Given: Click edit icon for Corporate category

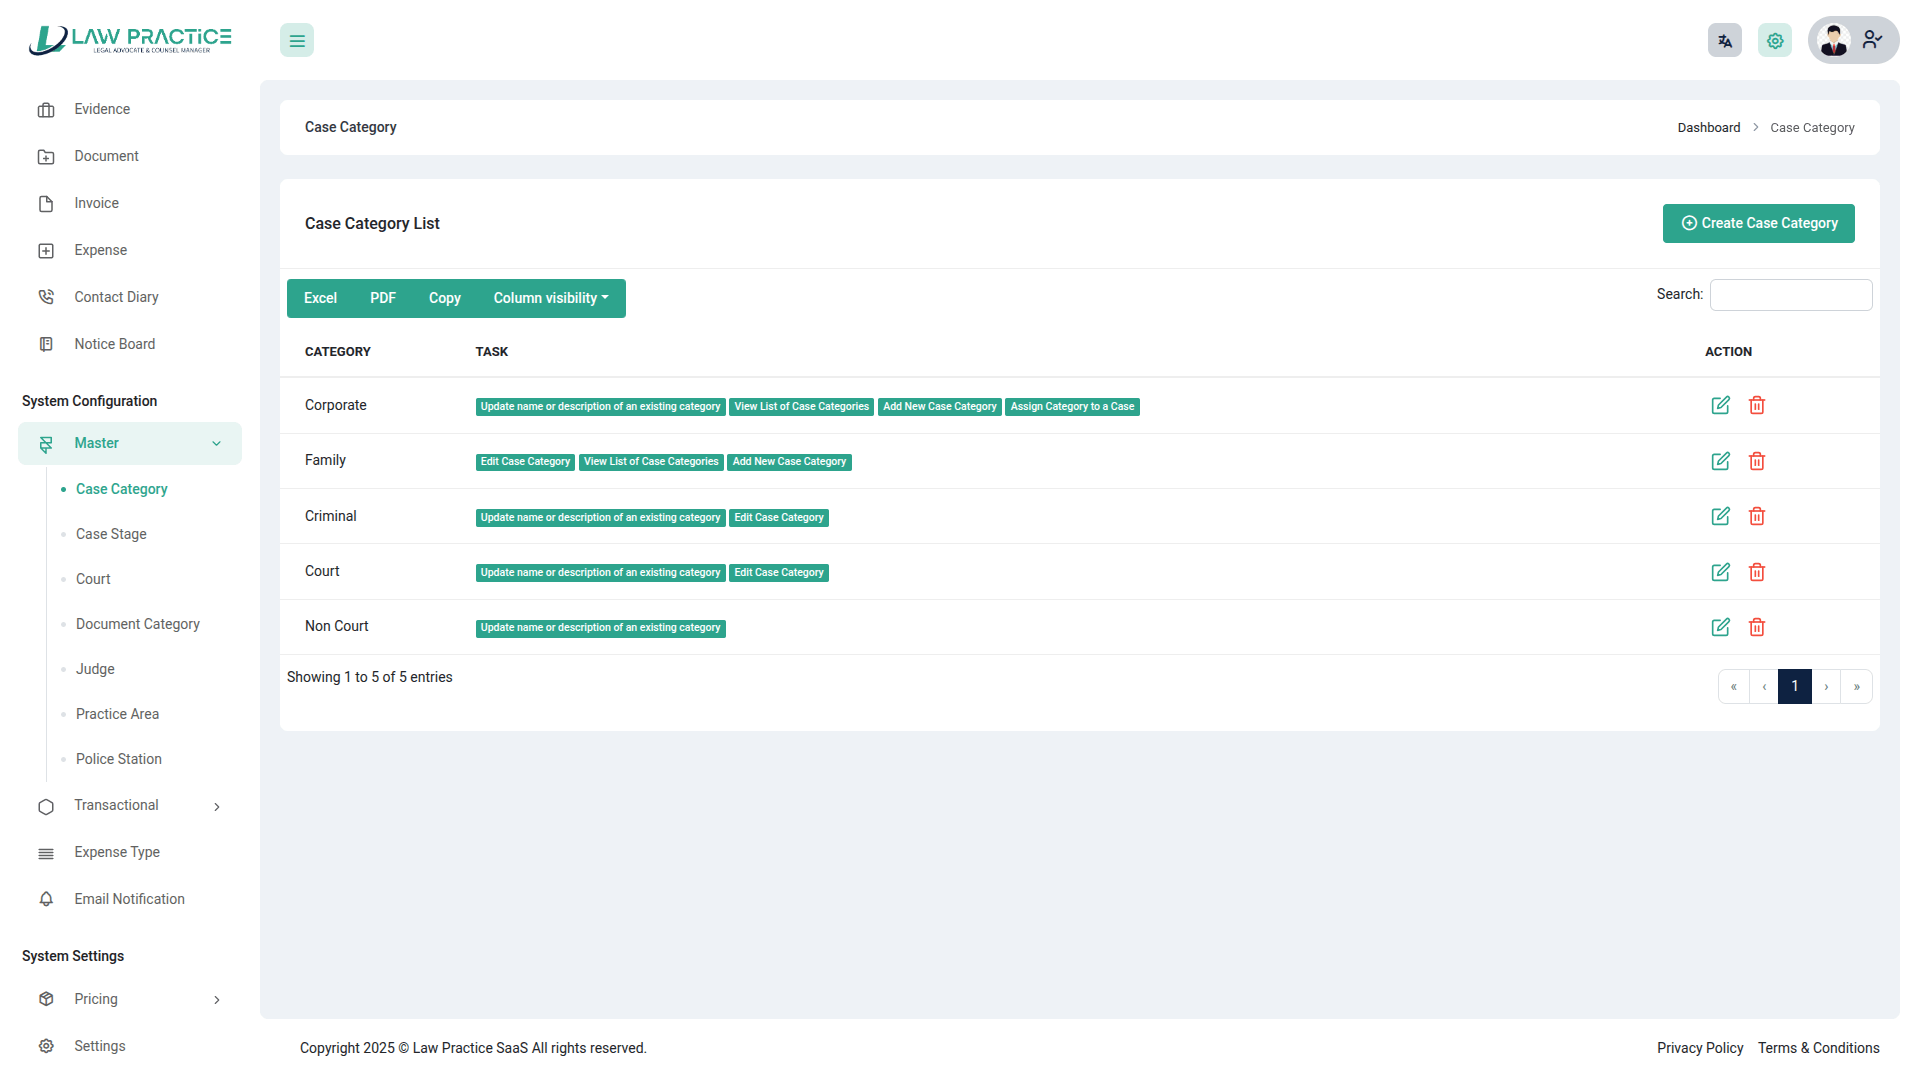Looking at the screenshot, I should coord(1720,405).
